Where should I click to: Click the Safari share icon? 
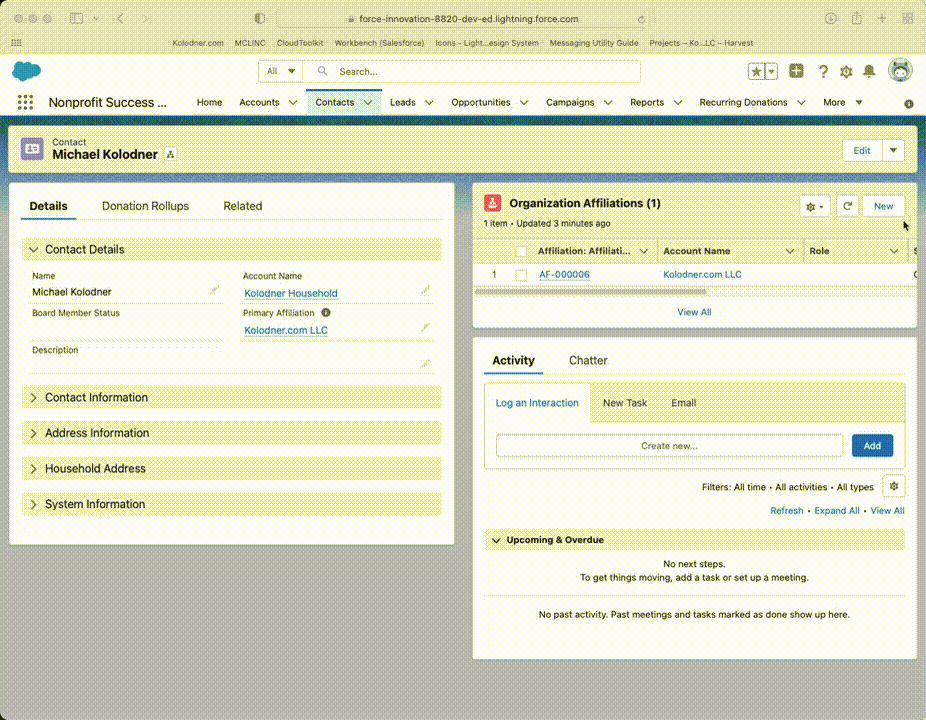point(856,19)
